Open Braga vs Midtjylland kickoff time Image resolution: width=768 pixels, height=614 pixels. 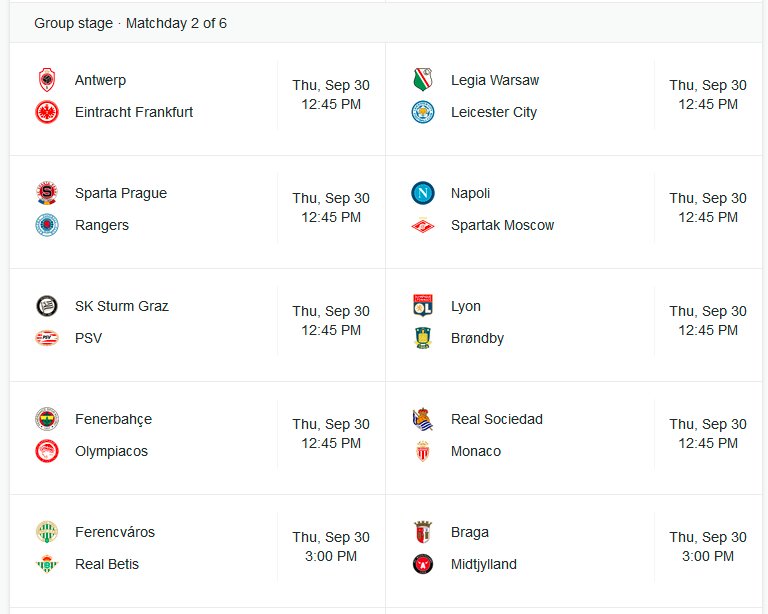pos(708,546)
